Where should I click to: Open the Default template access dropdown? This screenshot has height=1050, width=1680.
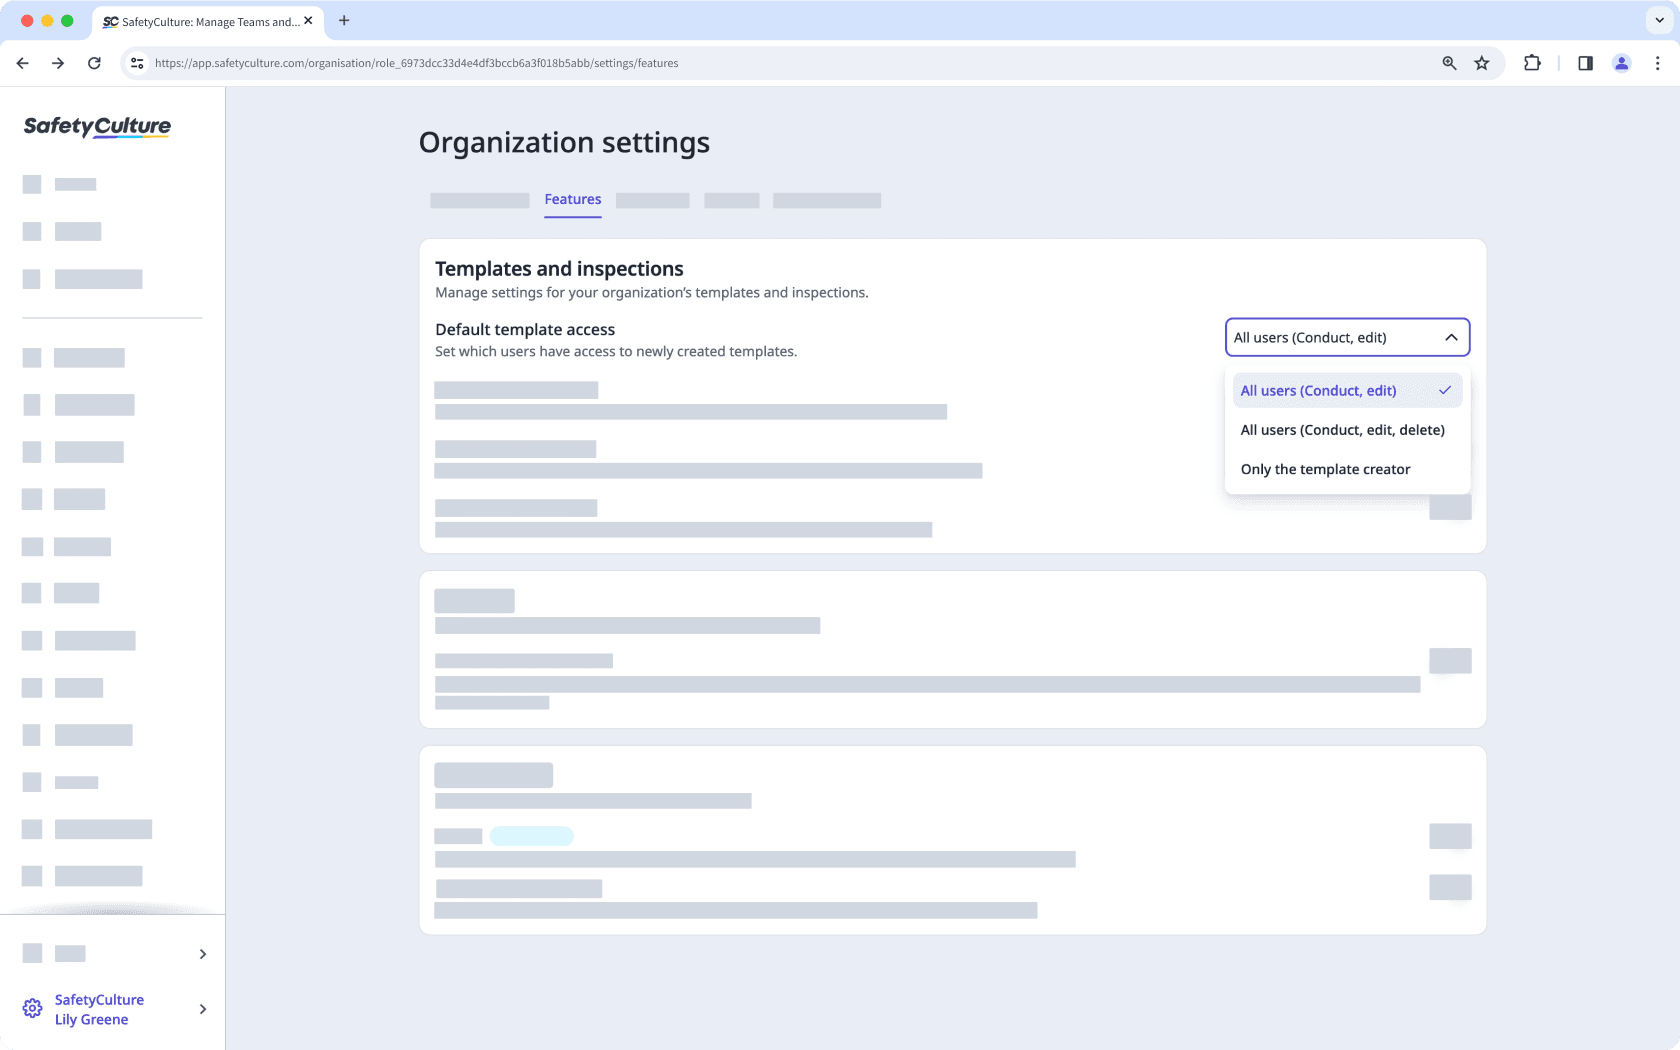click(x=1347, y=337)
